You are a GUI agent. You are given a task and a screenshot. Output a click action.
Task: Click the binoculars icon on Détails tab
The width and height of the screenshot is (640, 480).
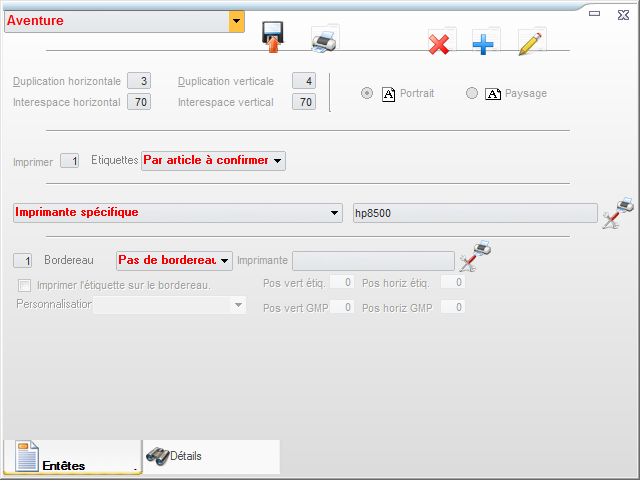pos(157,455)
